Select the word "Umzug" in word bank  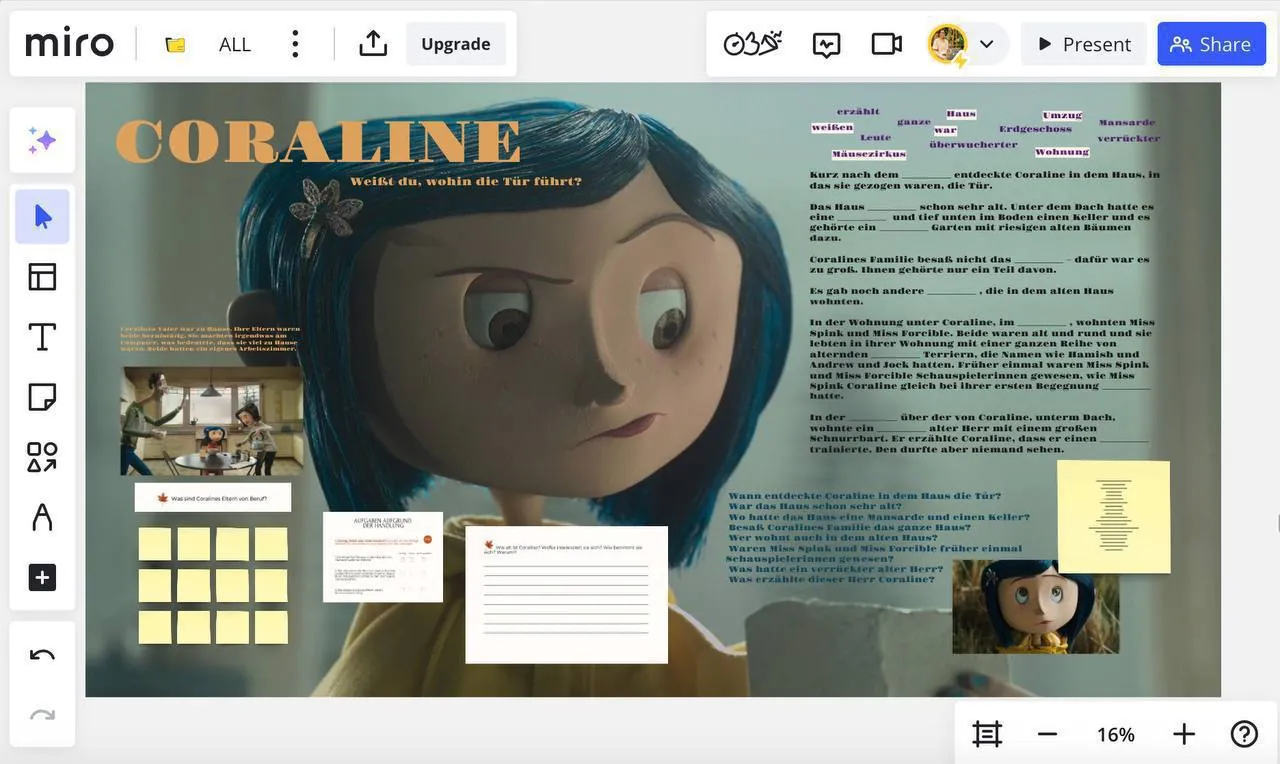pyautogui.click(x=1062, y=115)
